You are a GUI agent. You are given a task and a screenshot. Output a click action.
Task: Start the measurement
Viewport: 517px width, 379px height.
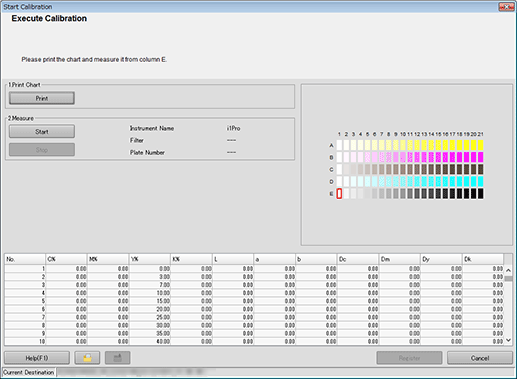[x=42, y=132]
